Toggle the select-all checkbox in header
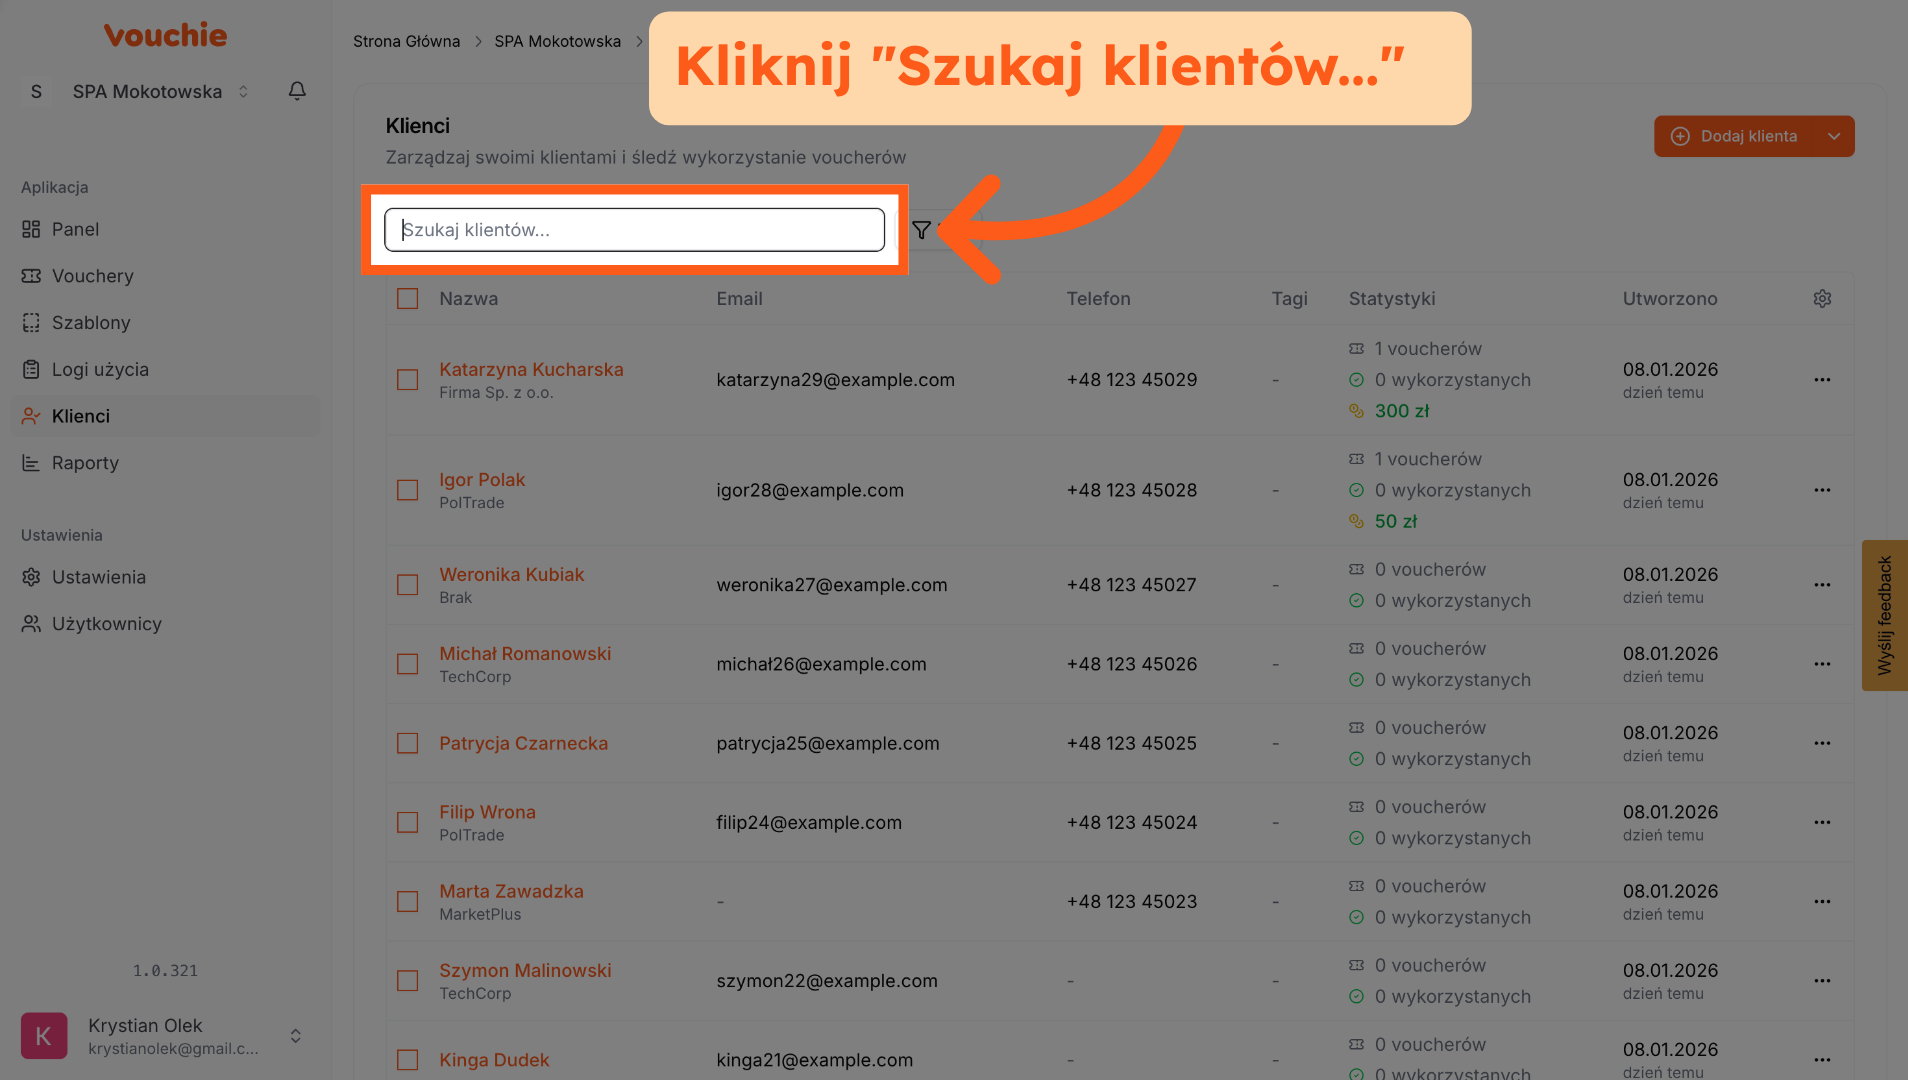 coord(407,299)
